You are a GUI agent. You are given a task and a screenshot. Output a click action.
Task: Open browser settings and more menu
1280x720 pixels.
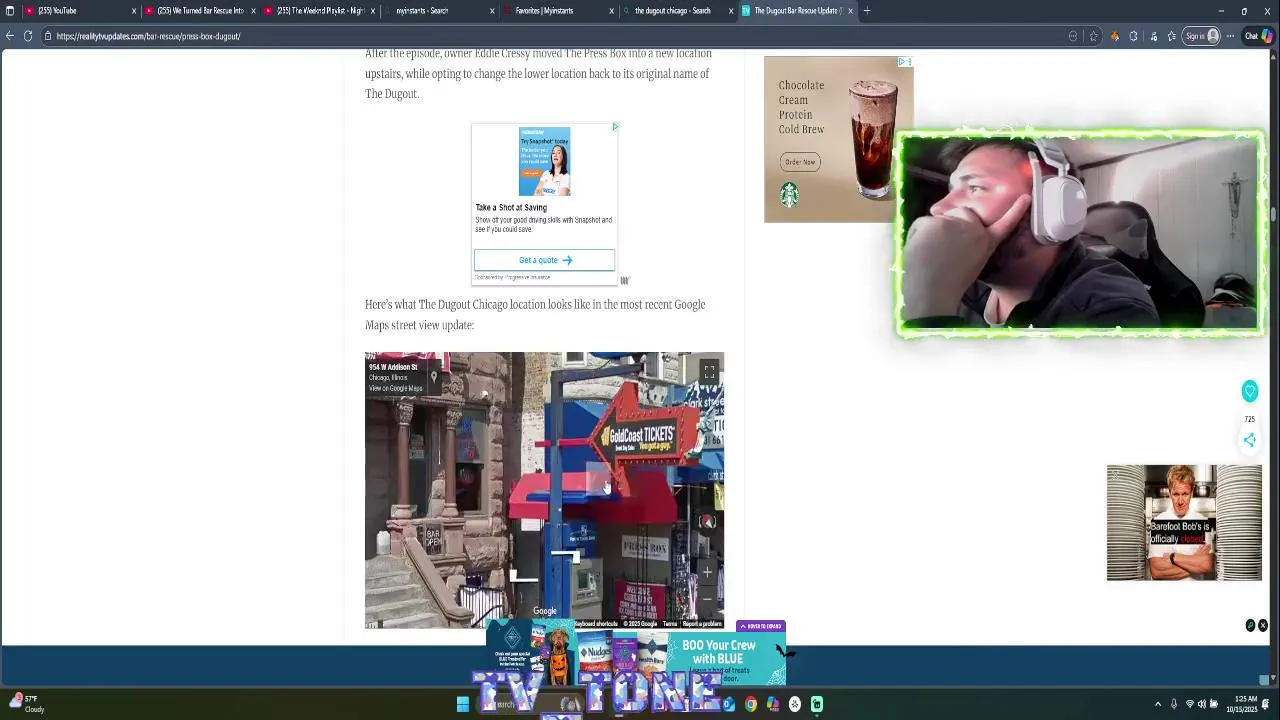(1231, 36)
